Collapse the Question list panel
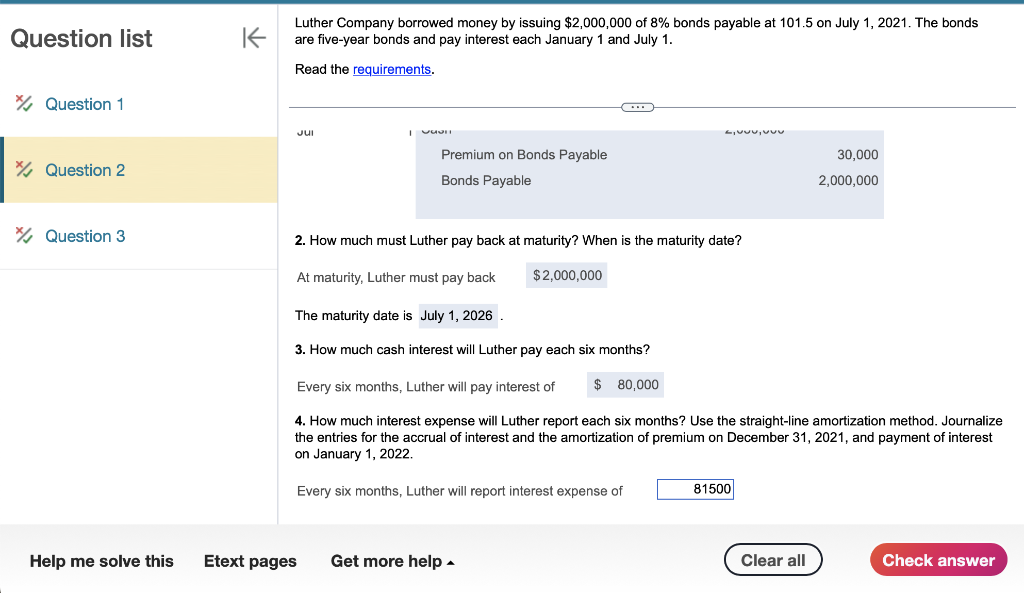Viewport: 1024px width, 593px height. pyautogui.click(x=253, y=38)
